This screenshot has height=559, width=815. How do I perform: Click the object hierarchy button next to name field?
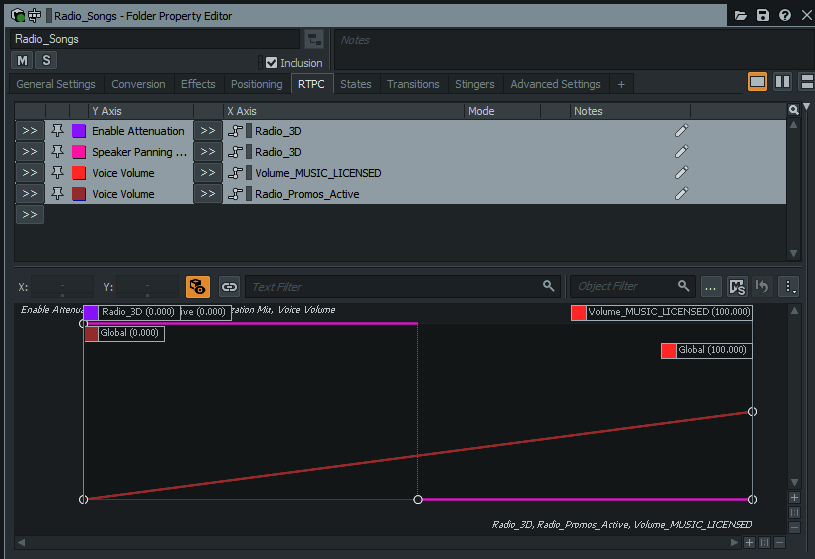point(313,39)
